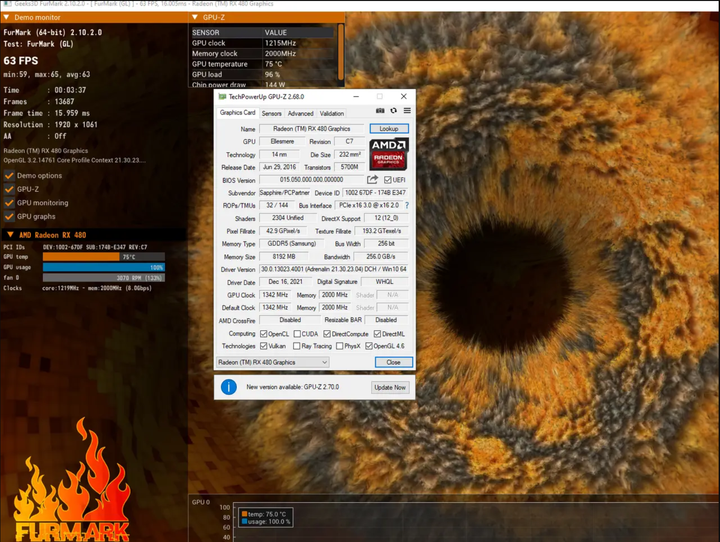Minimize the GPU-Z window
This screenshot has height=542, width=720.
tap(356, 96)
